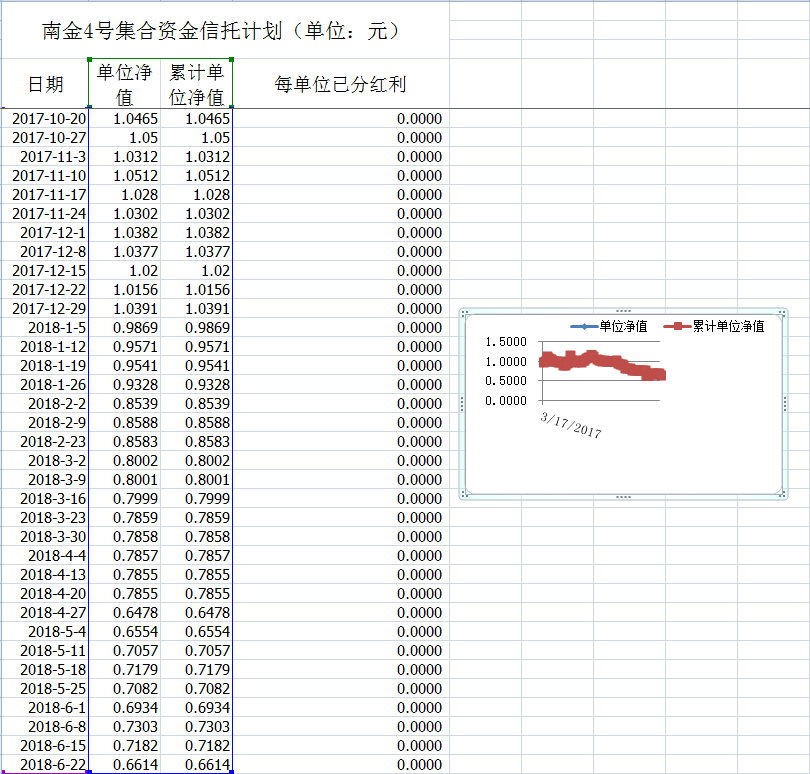Select the title cell 南金4号集合资金信托计划
Viewport: 810px width, 774px height.
pos(224,31)
